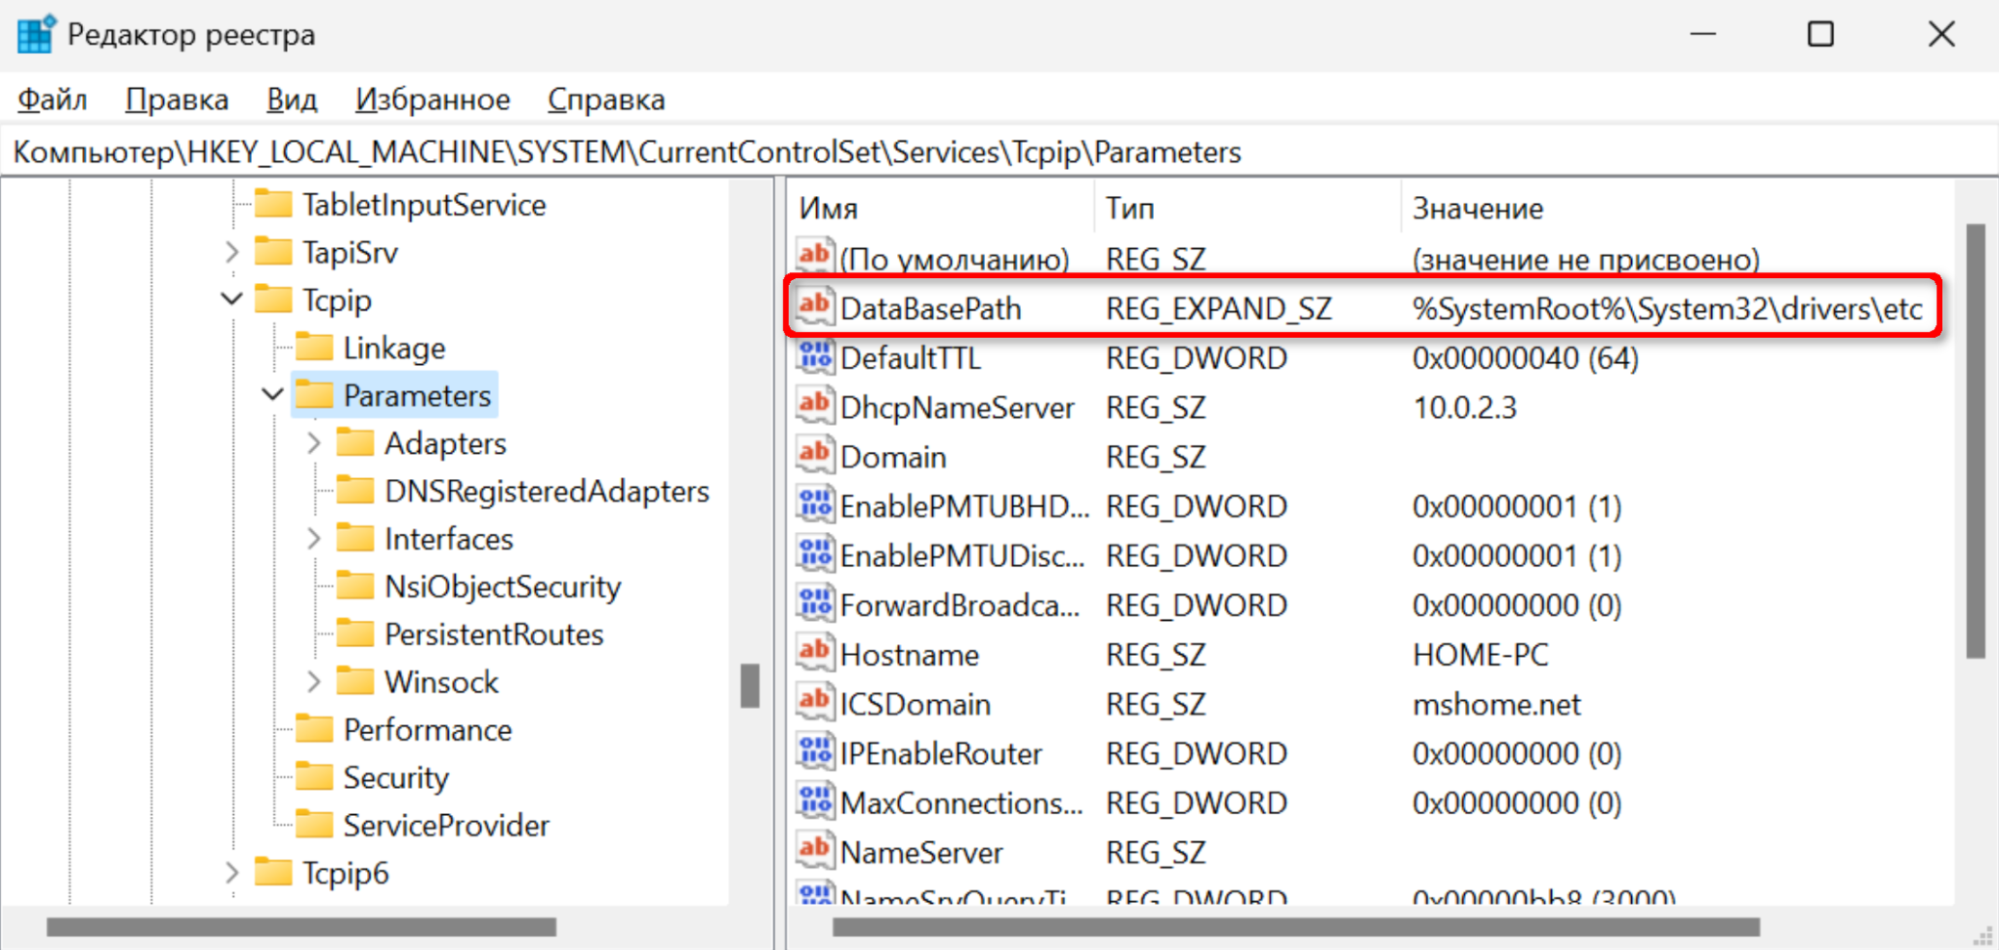The image size is (1999, 950).
Task: Click the default value (По умолчанию) icon
Action: (x=815, y=257)
